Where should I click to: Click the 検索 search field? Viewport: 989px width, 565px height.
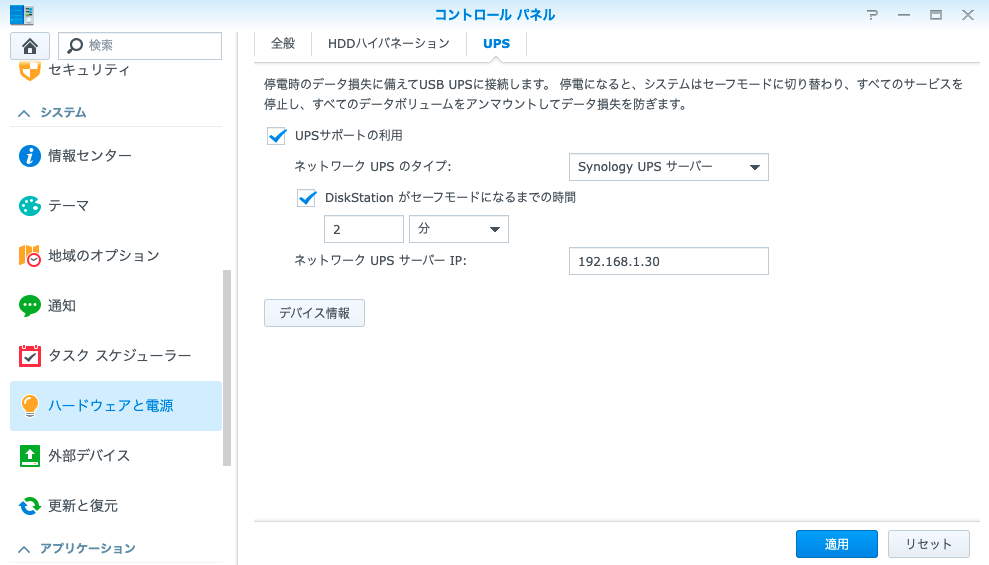coord(140,46)
